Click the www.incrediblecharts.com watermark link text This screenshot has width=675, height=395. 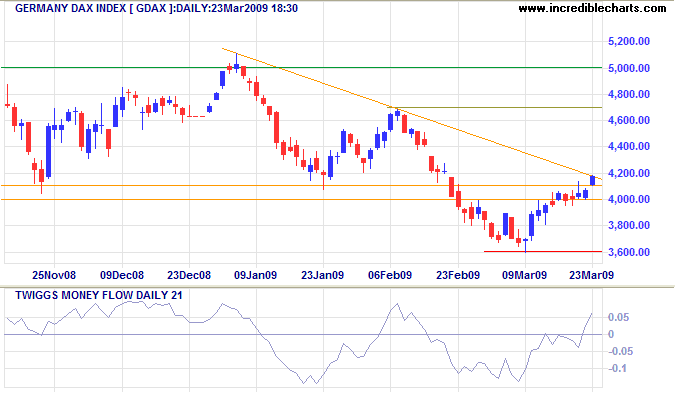[x=592, y=8]
